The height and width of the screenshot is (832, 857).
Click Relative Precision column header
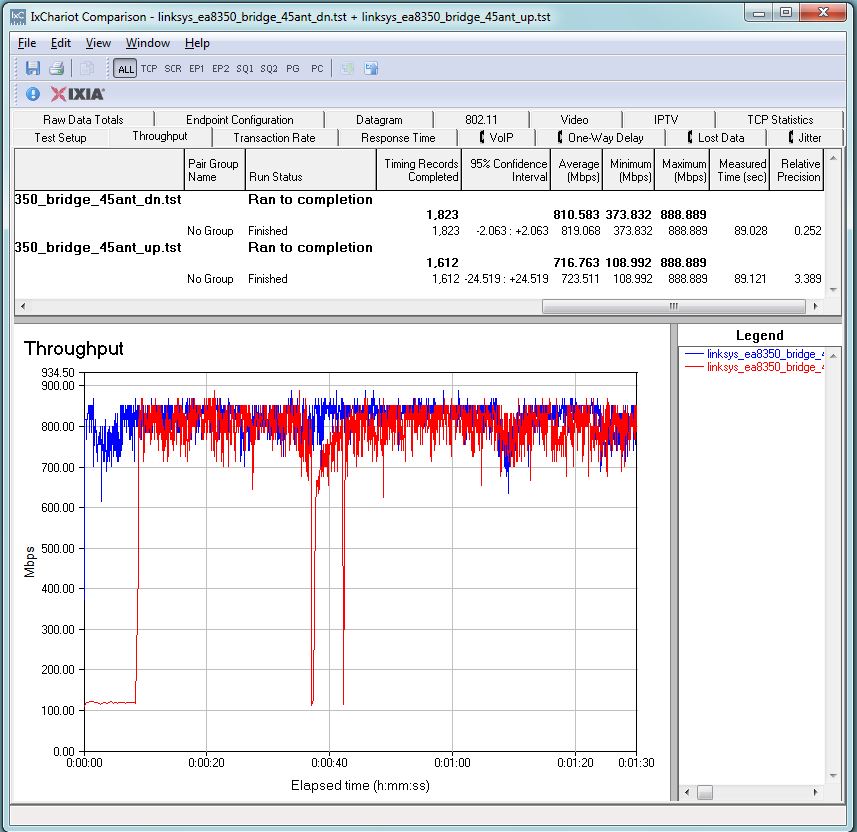(796, 170)
